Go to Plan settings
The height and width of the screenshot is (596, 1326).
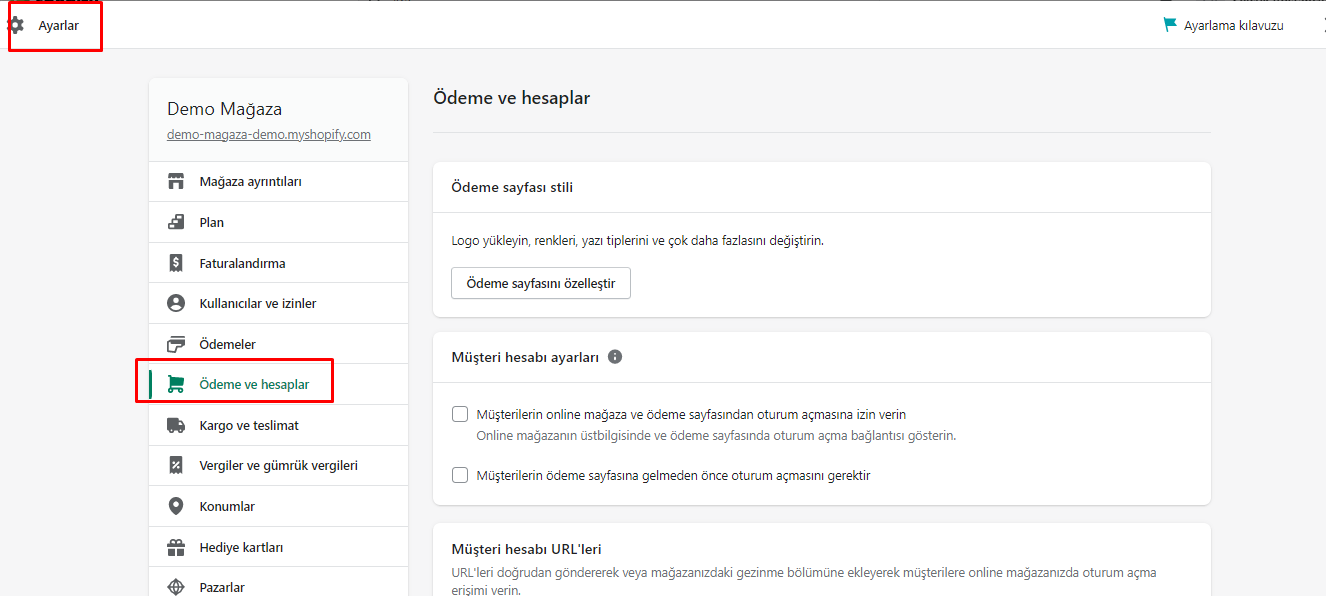[x=278, y=222]
